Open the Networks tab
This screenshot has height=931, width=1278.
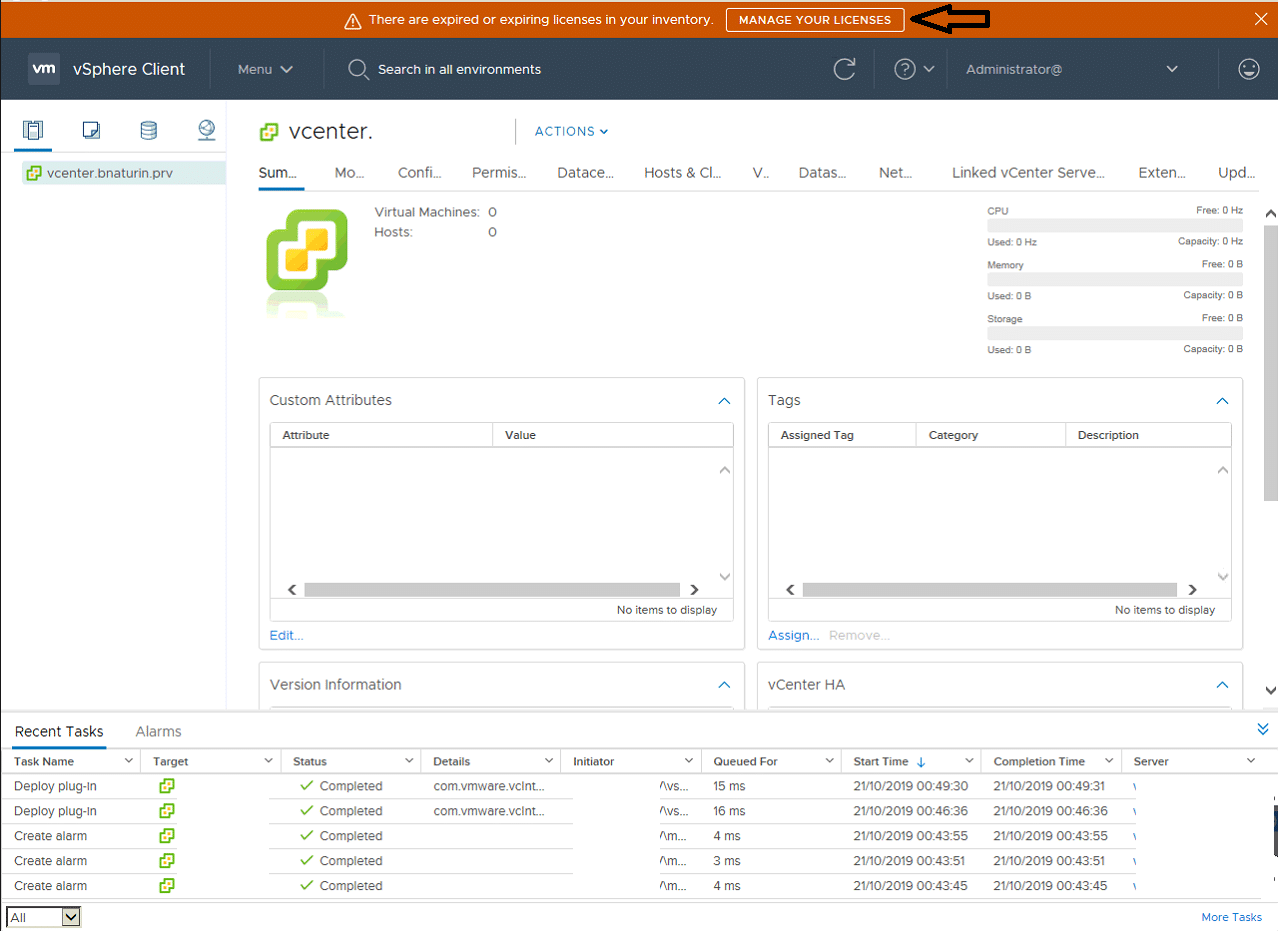[895, 172]
